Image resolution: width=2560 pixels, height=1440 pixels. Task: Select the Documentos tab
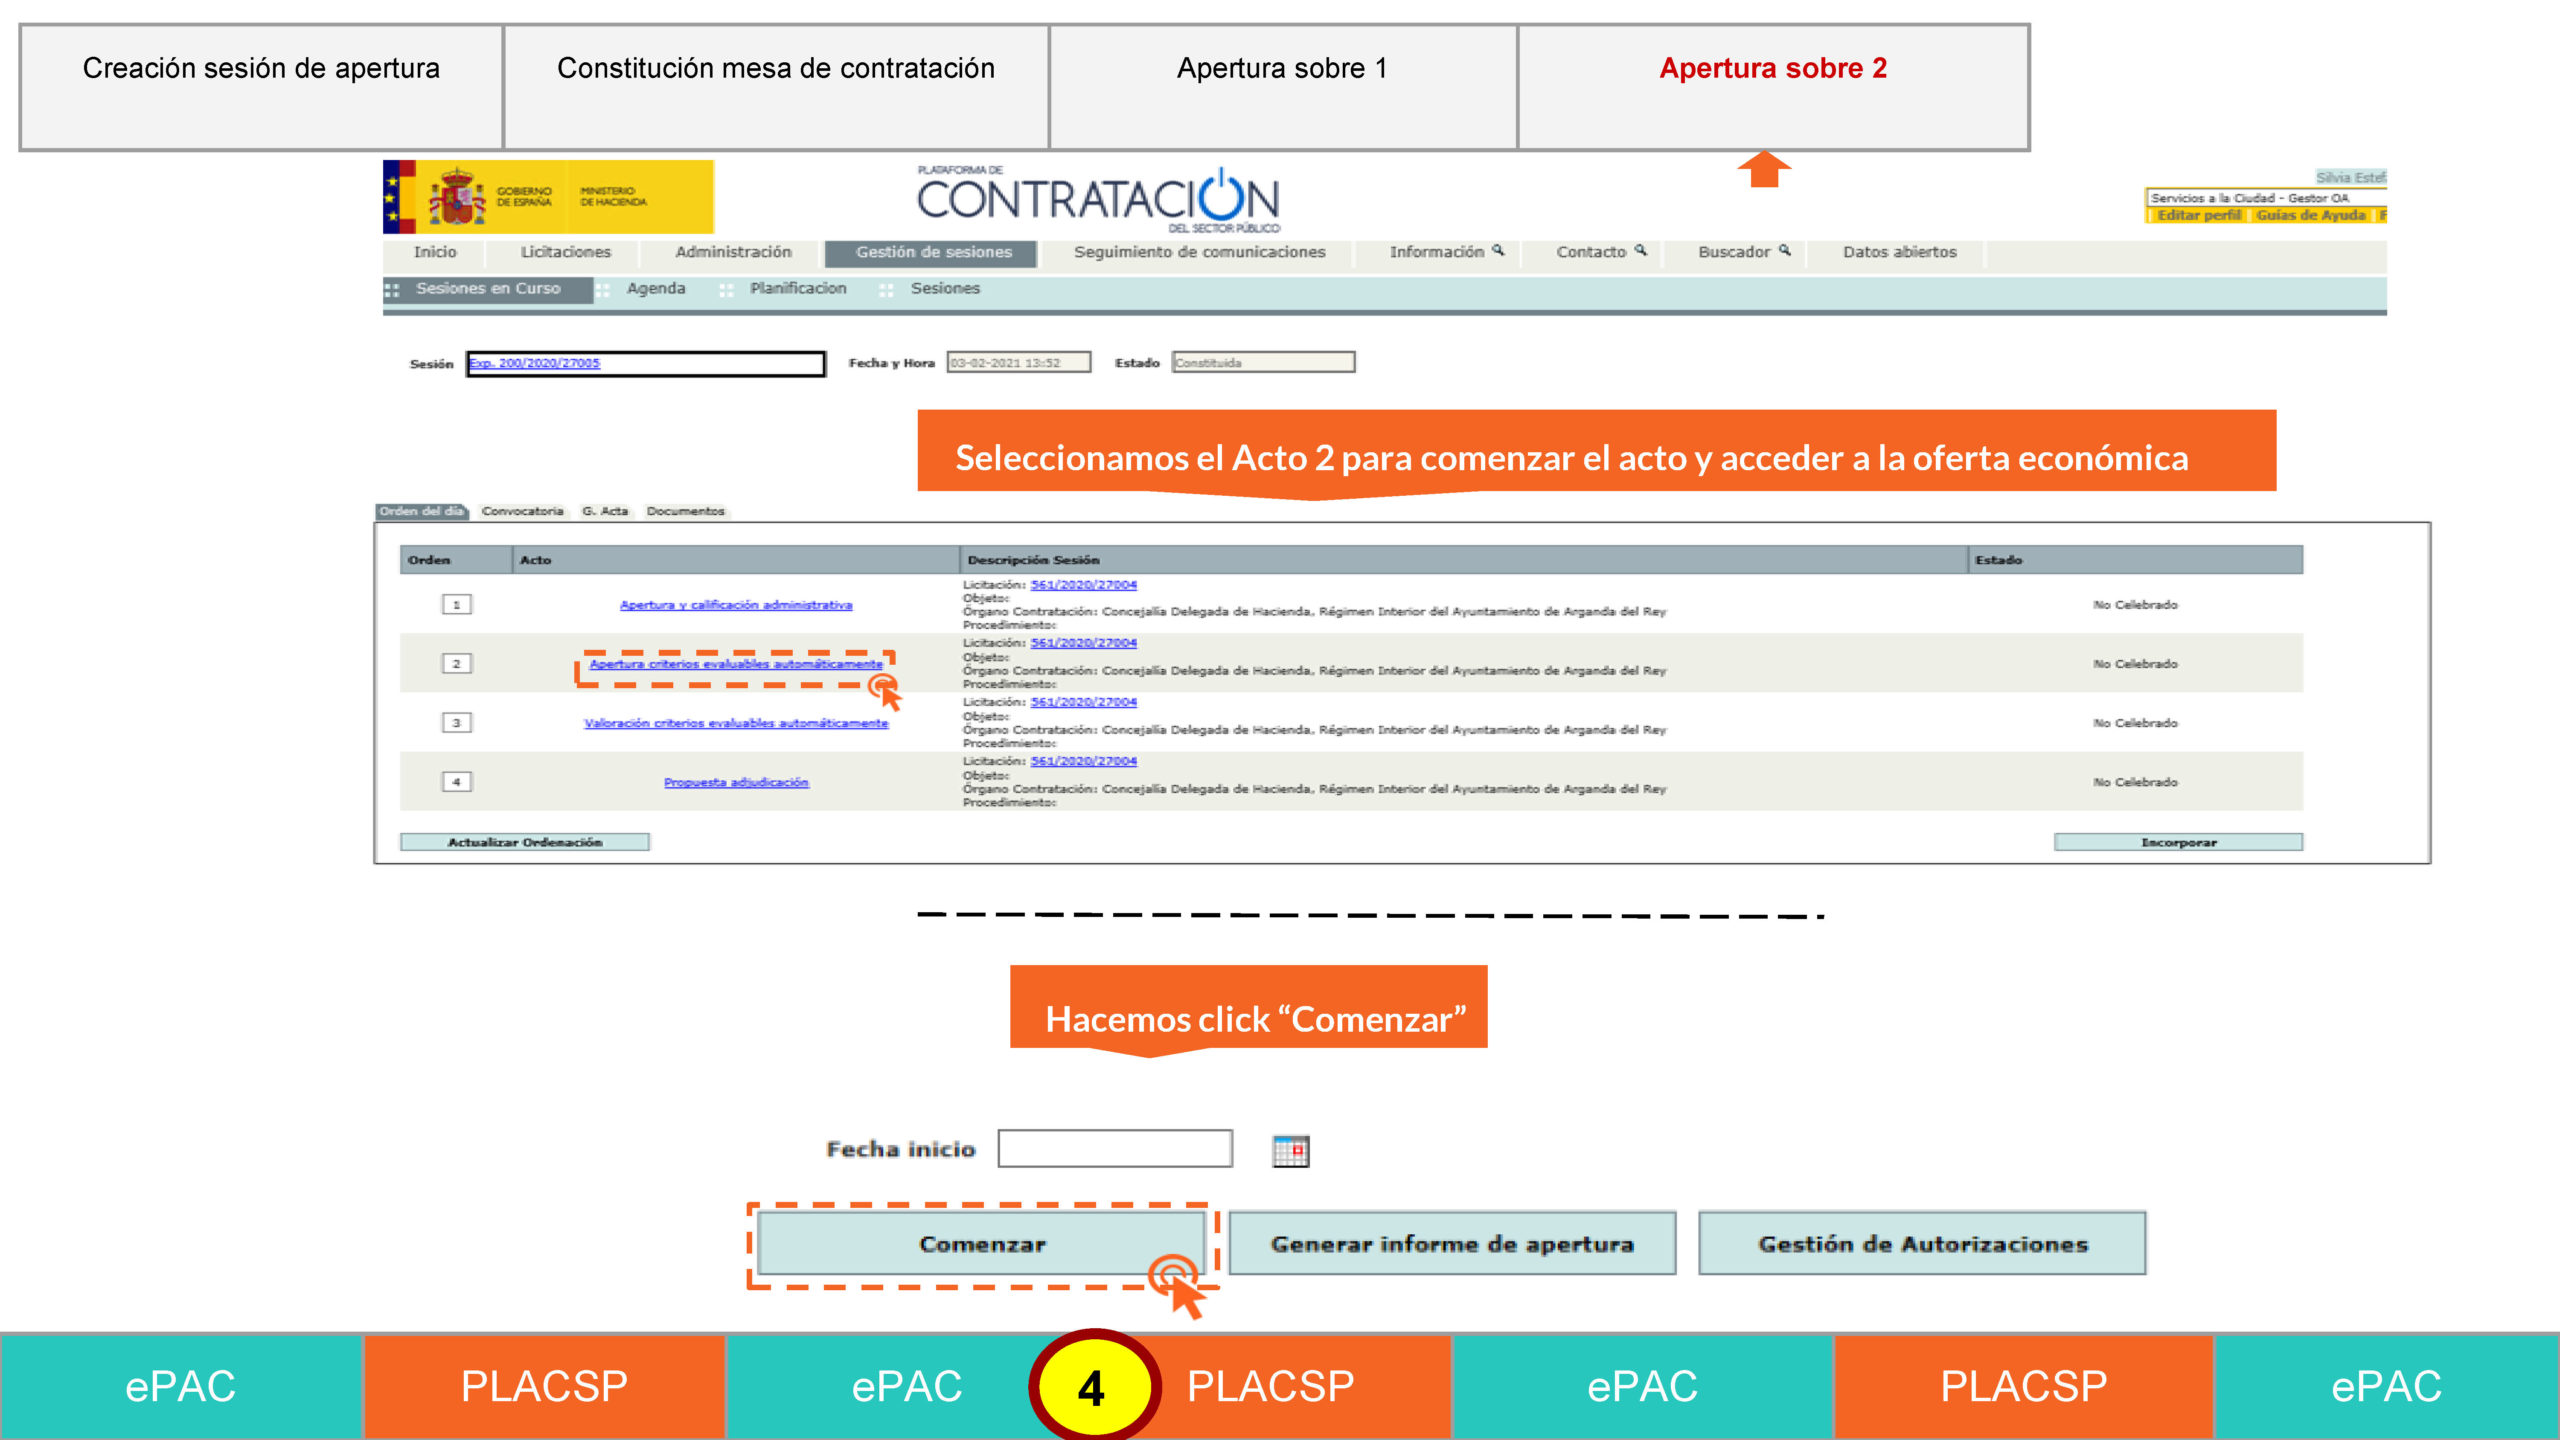(685, 511)
